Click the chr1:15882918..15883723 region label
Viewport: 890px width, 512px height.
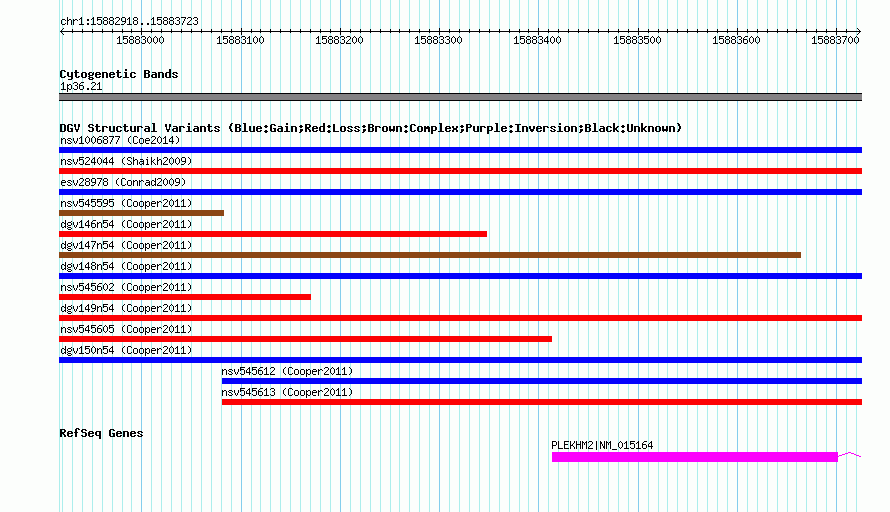coord(129,22)
